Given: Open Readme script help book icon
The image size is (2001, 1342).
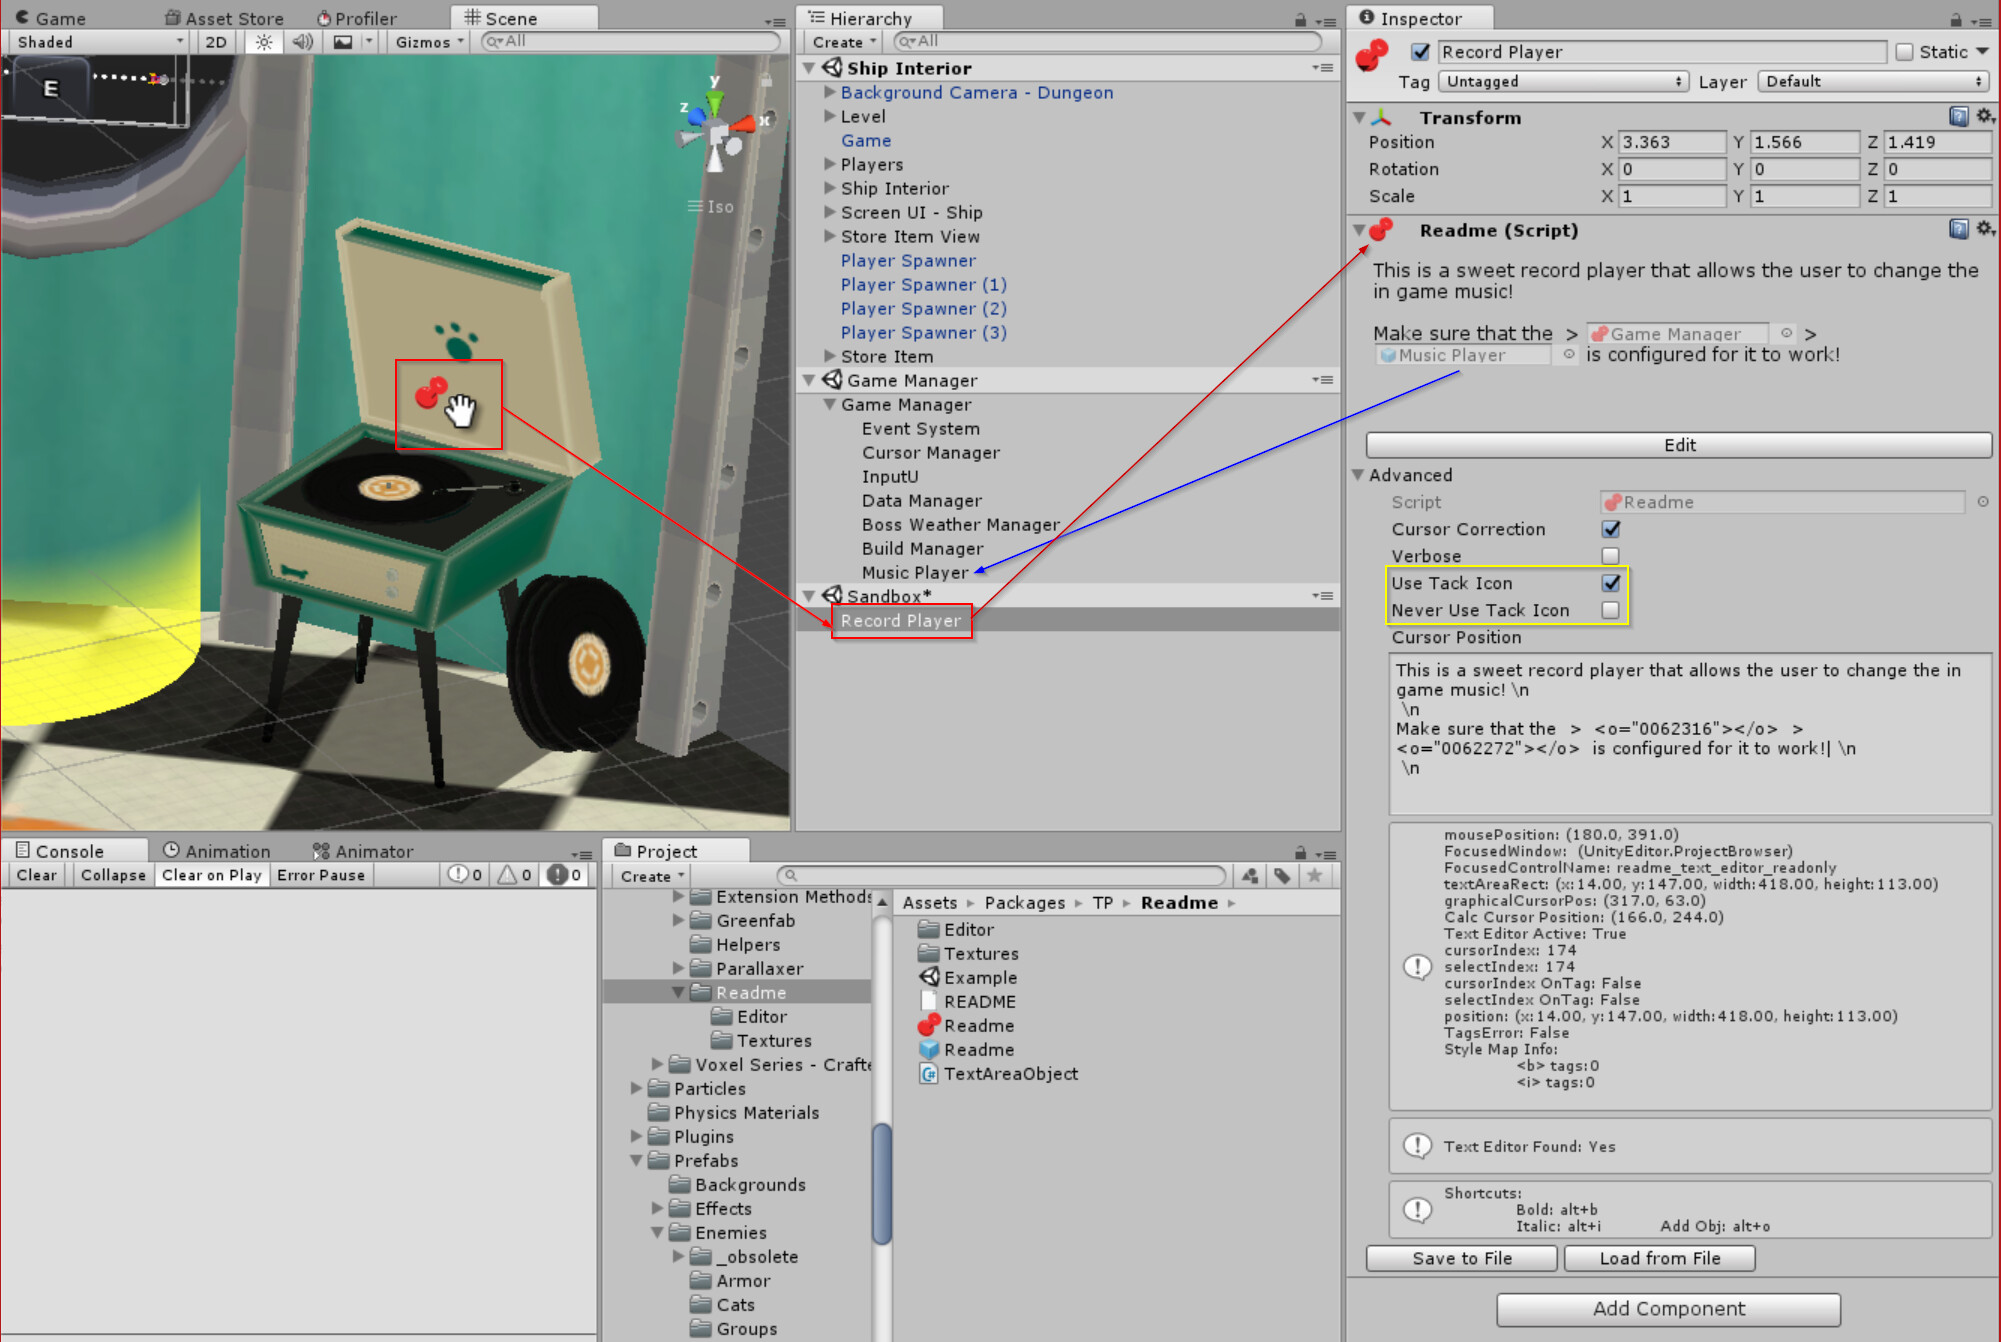Looking at the screenshot, I should (x=1958, y=230).
